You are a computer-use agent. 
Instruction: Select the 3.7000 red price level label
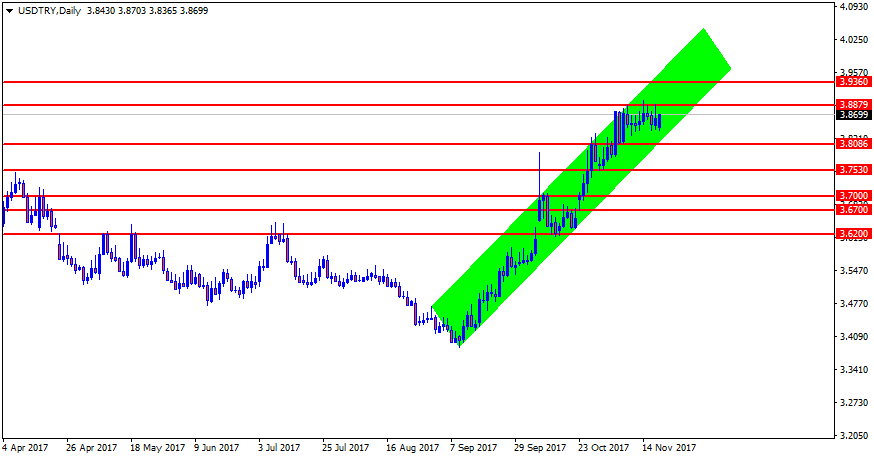pos(853,196)
